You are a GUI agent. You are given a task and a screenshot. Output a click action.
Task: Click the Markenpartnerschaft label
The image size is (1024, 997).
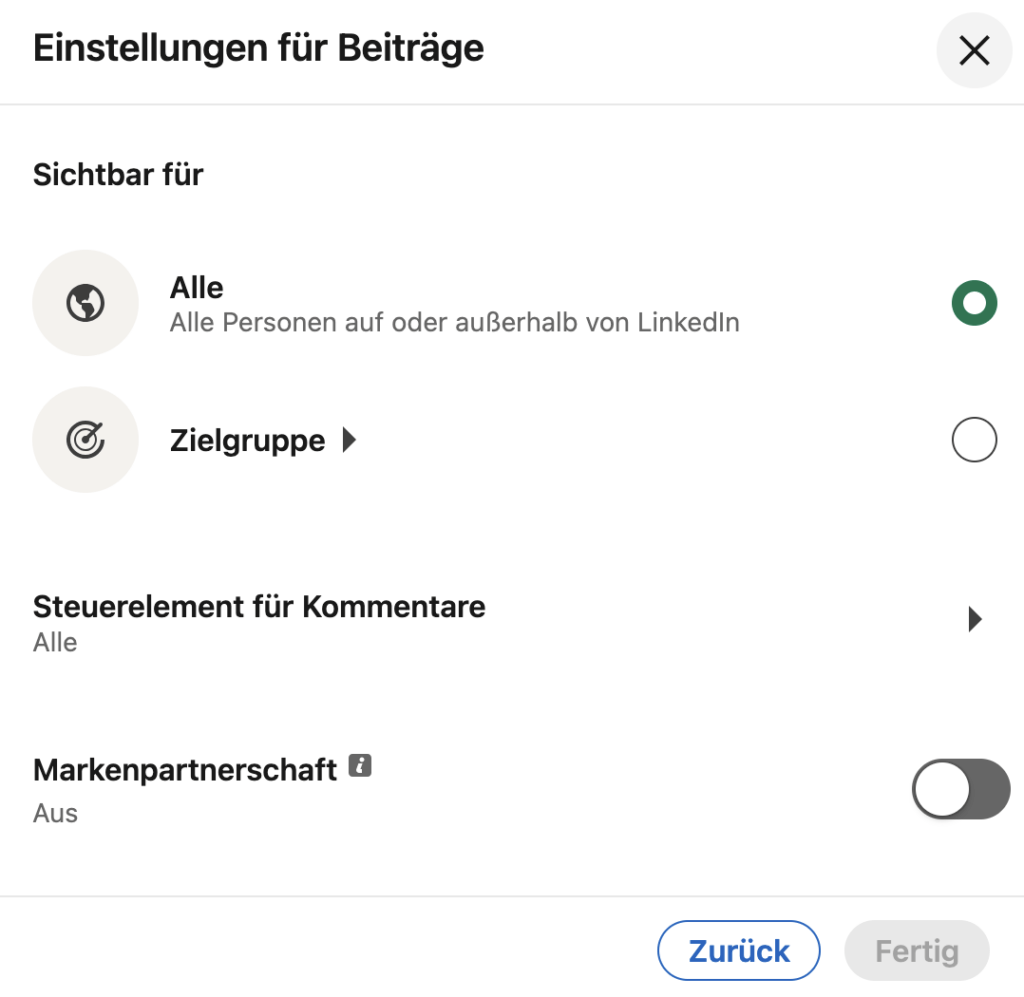coord(185,770)
